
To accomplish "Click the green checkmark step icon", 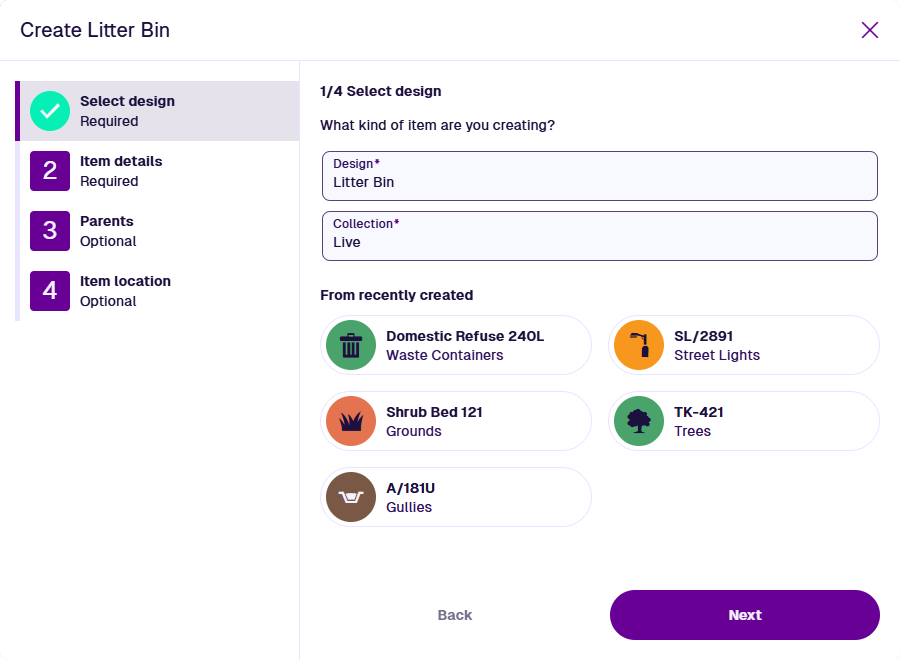I will click(50, 111).
